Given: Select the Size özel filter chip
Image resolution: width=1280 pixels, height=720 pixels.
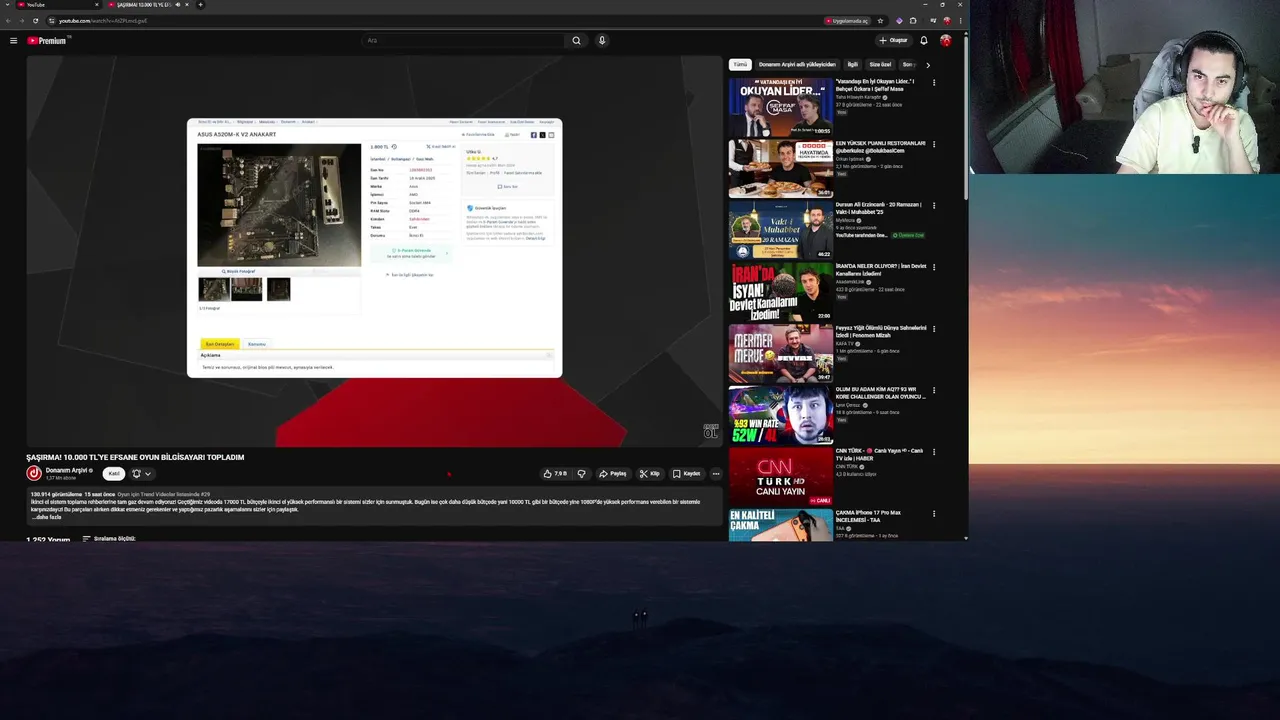Looking at the screenshot, I should (x=880, y=65).
